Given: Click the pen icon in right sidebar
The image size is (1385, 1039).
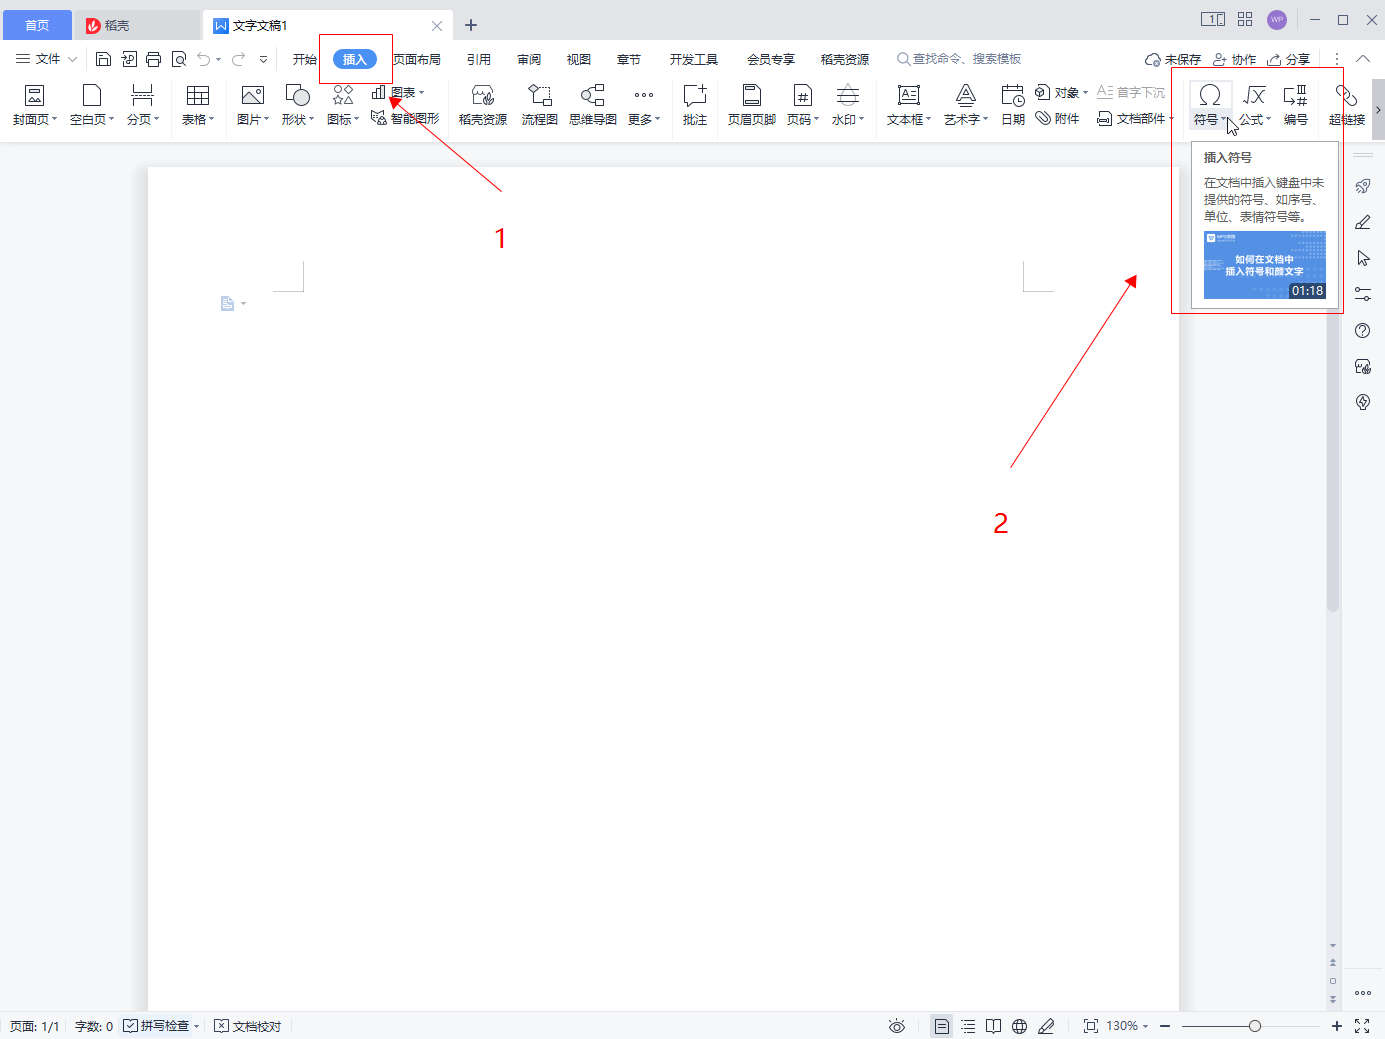Looking at the screenshot, I should 1363,222.
